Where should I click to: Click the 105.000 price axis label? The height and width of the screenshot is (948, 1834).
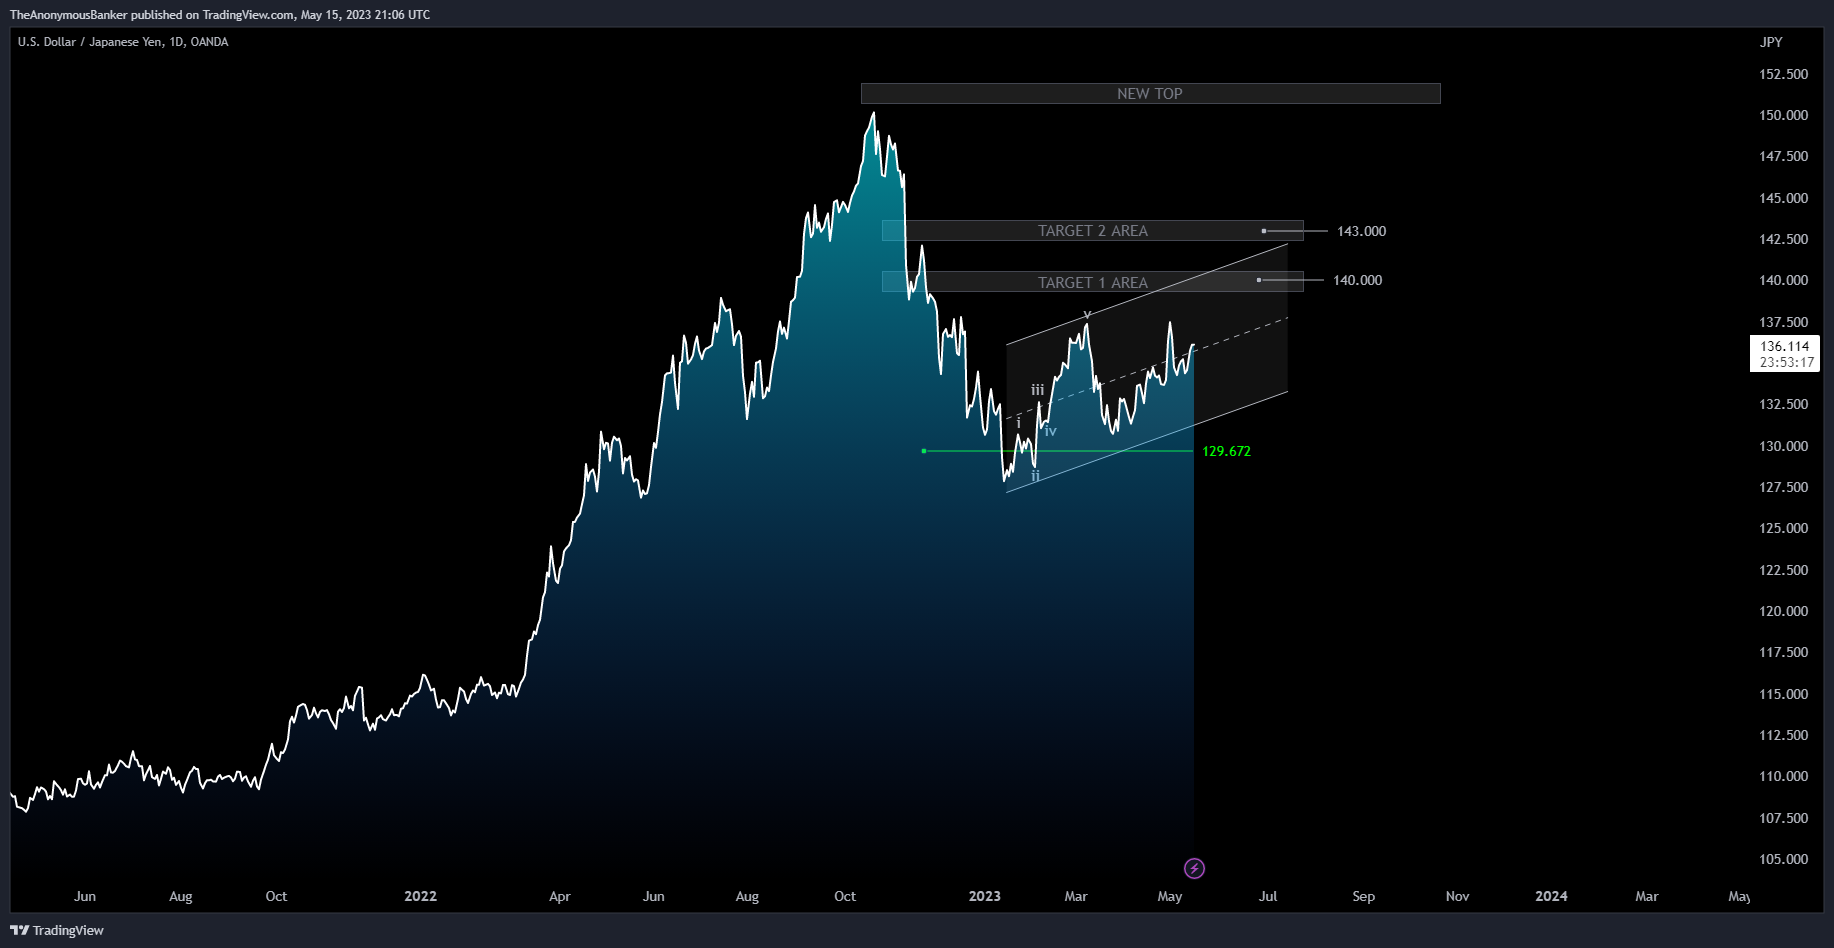click(1784, 859)
